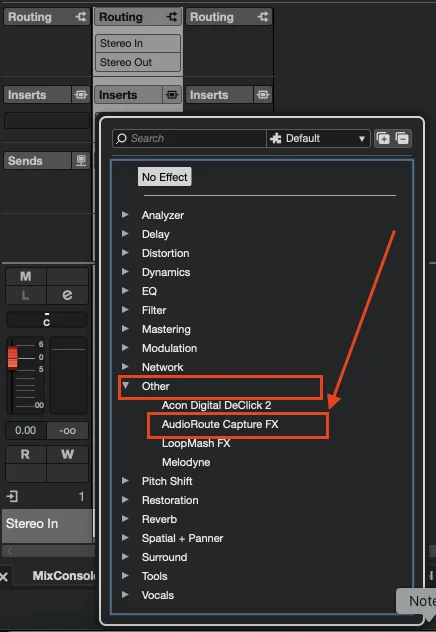The height and width of the screenshot is (632, 436).
Task: Expand the Delay category
Action: [125, 233]
